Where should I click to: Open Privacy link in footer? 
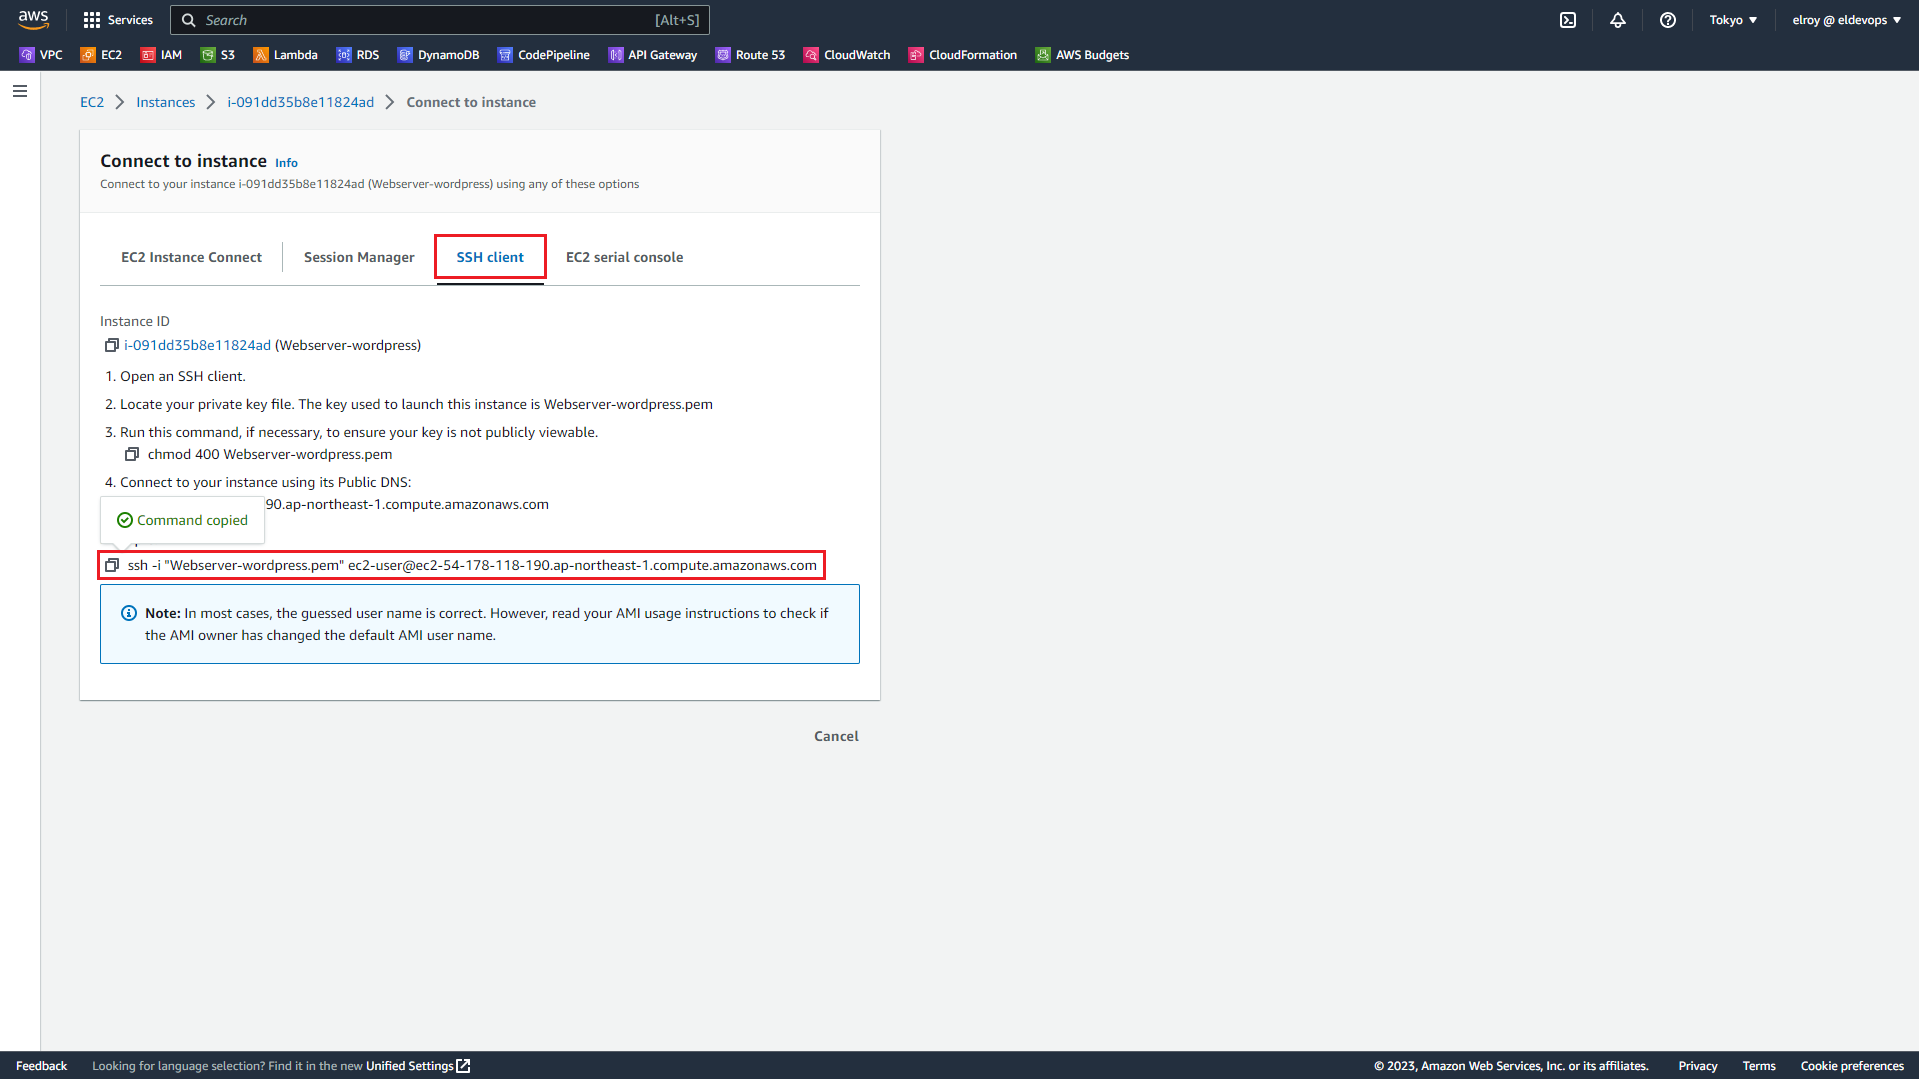tap(1698, 1066)
